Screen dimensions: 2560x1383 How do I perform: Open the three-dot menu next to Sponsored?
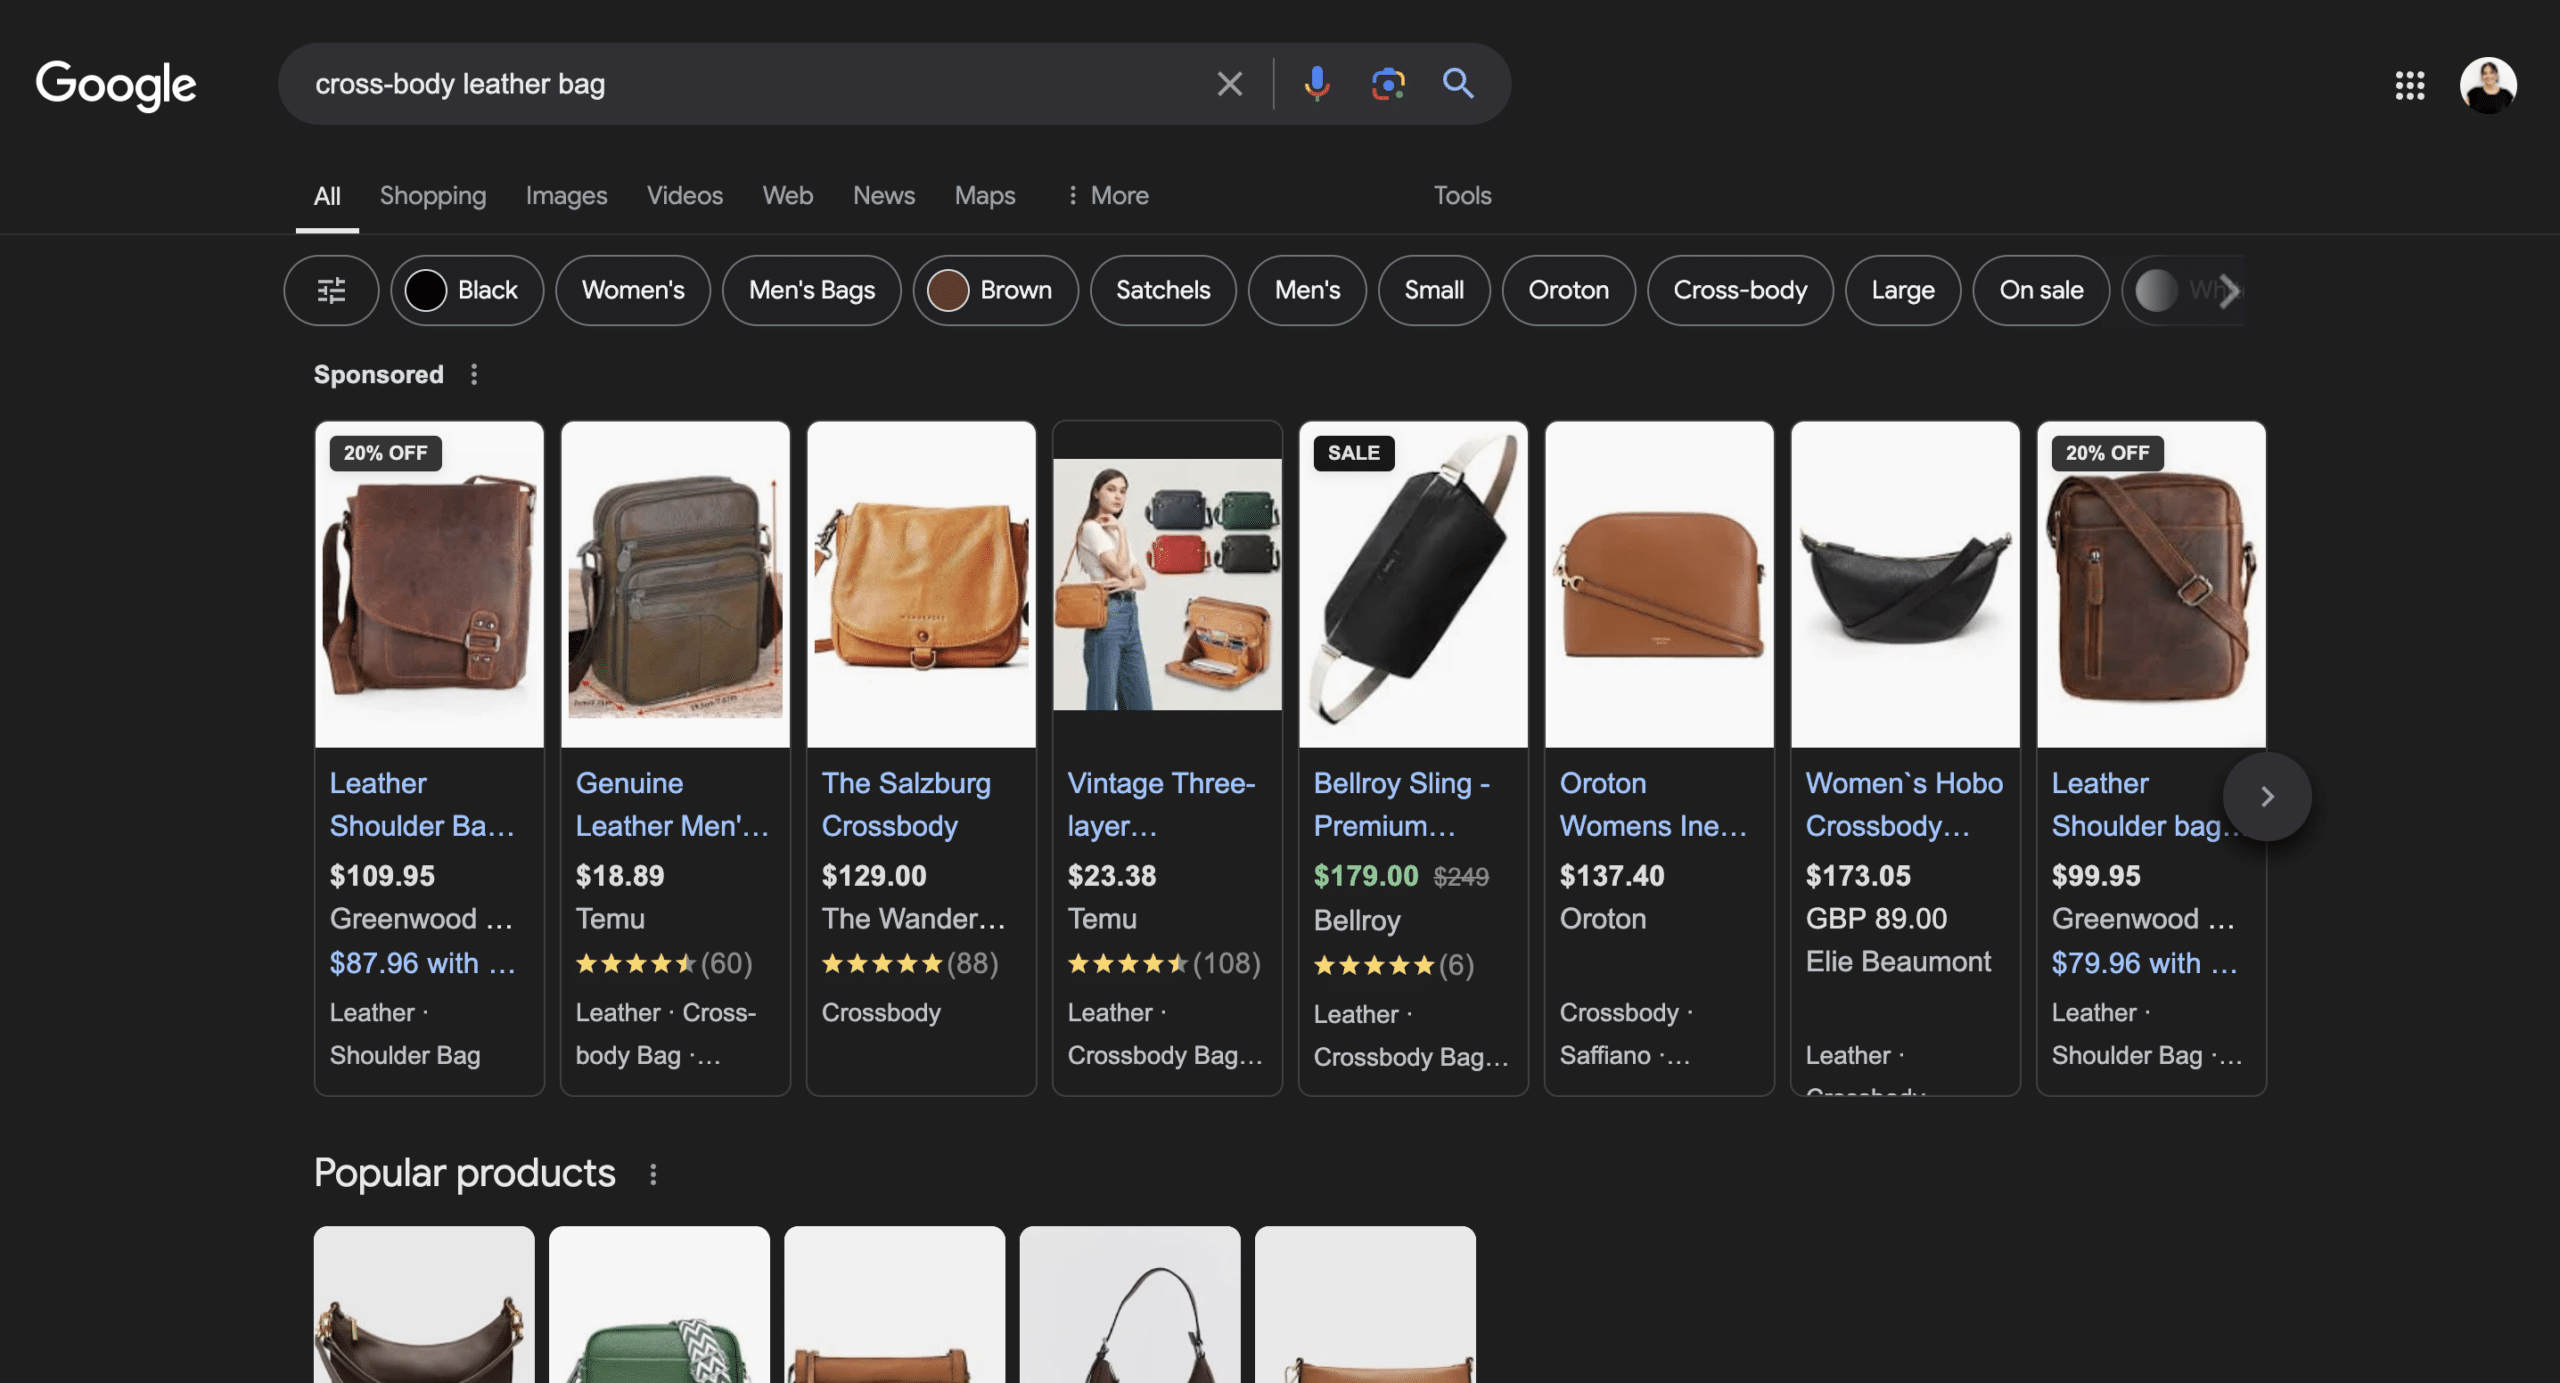474,374
